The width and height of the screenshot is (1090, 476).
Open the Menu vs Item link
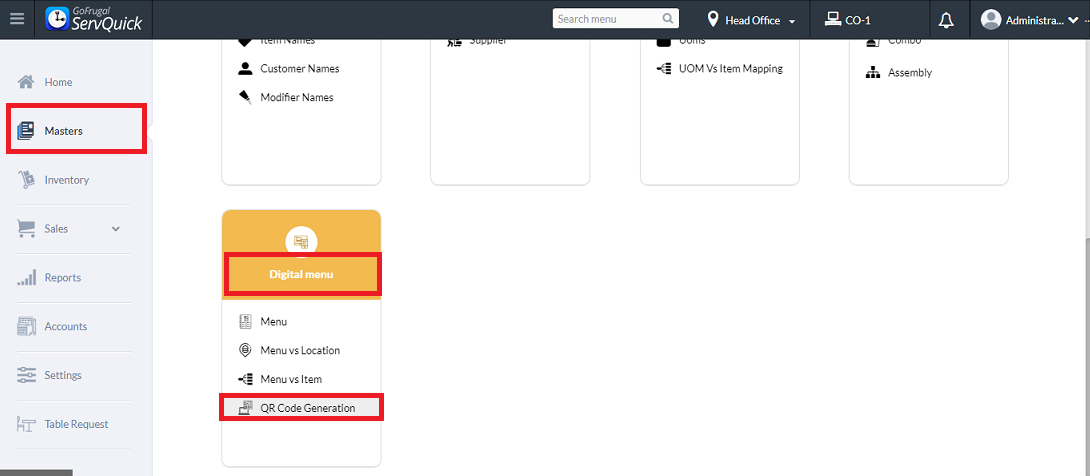[291, 379]
